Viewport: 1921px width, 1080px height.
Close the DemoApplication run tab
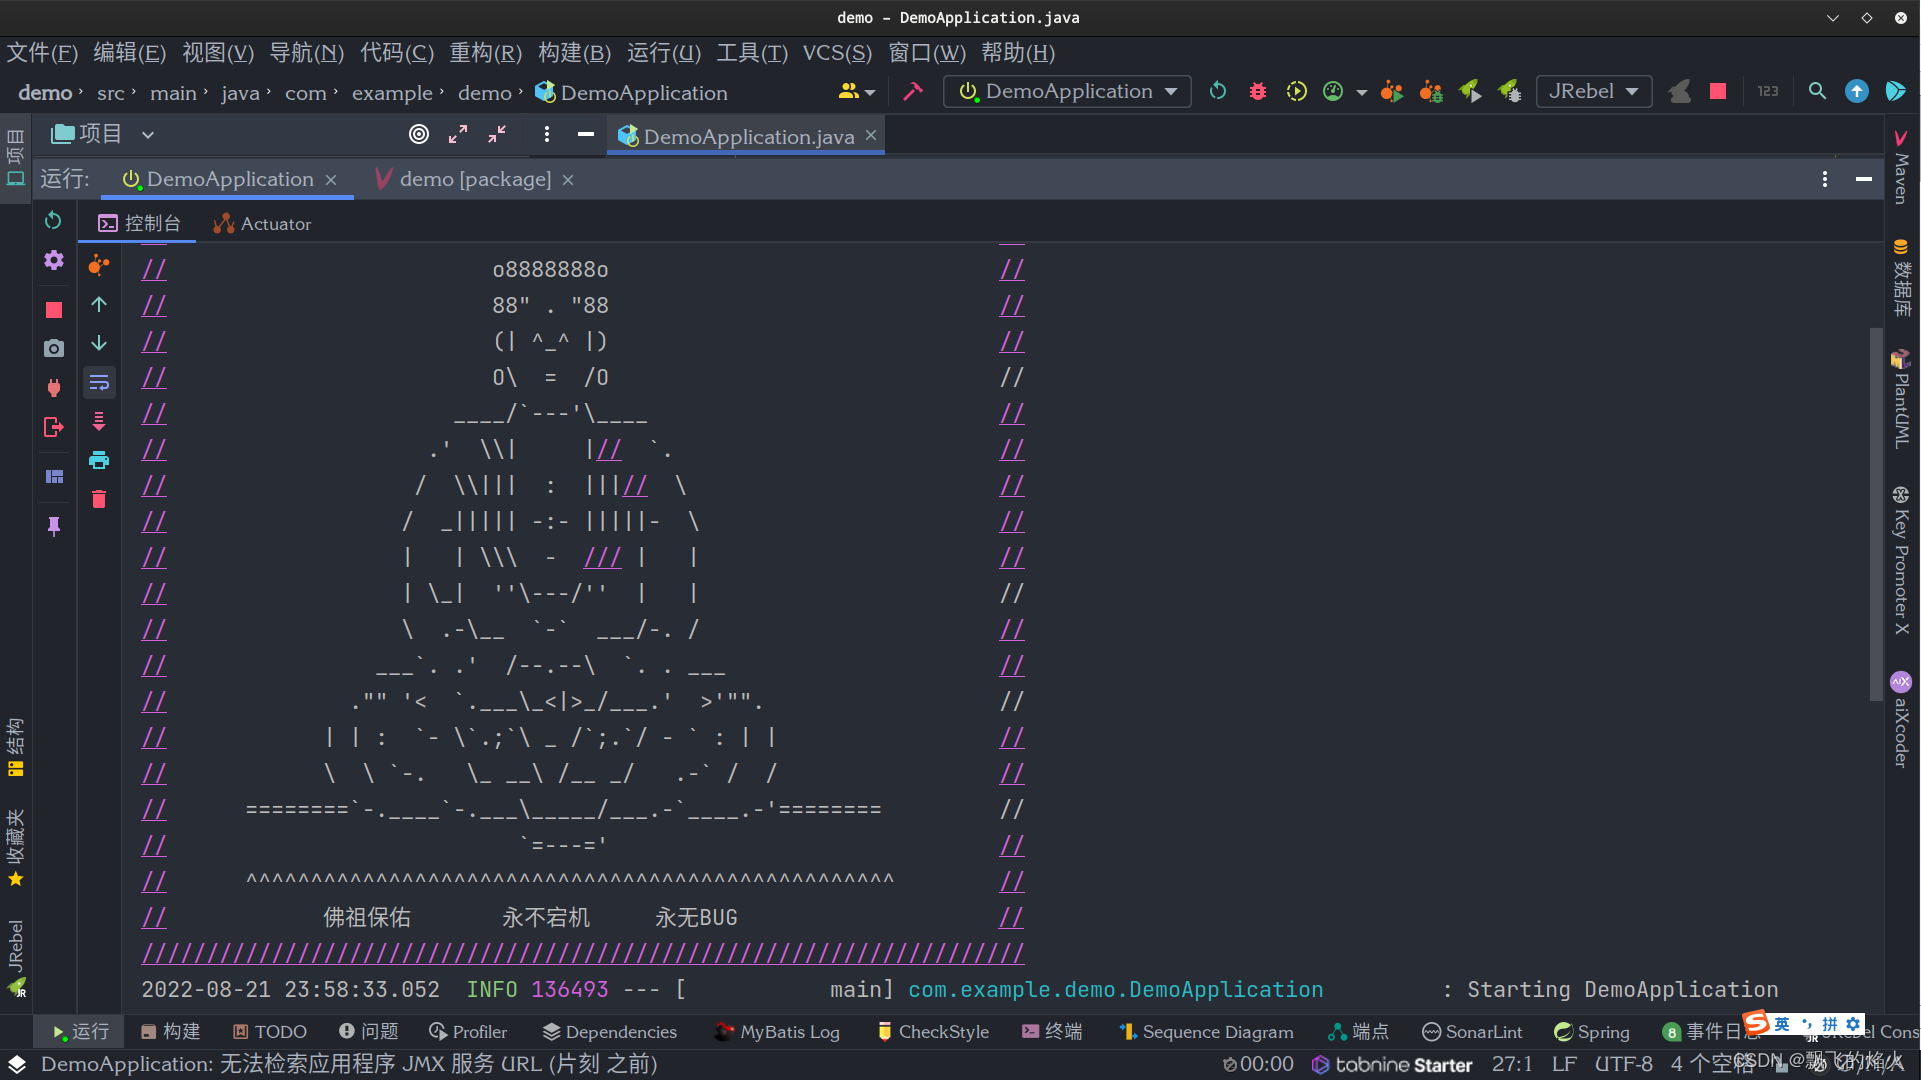(x=331, y=180)
